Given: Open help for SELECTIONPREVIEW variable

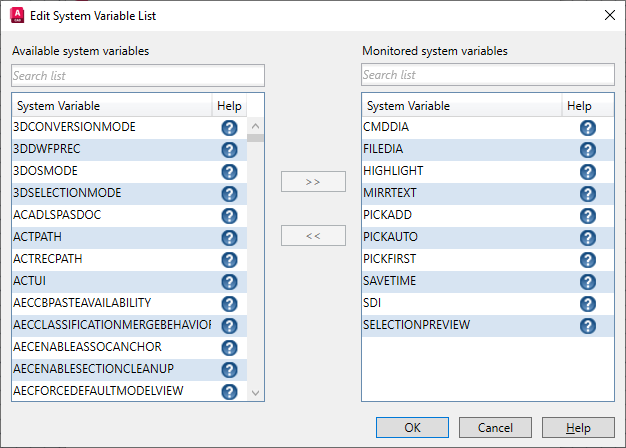Looking at the screenshot, I should (x=587, y=326).
